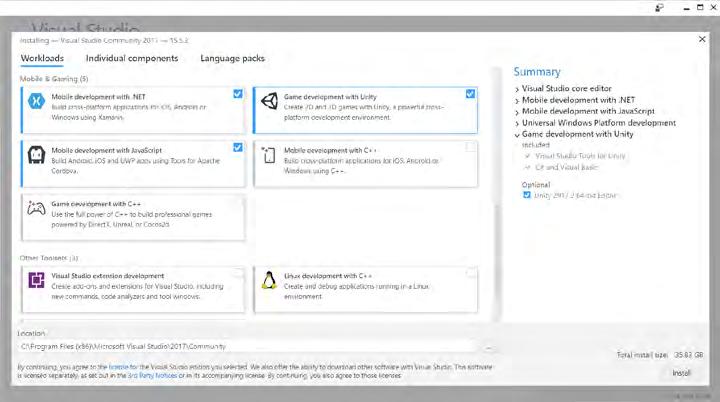Viewport: 720px width, 402px height.
Task: Check Linux development with C++ workload
Action: (470, 273)
